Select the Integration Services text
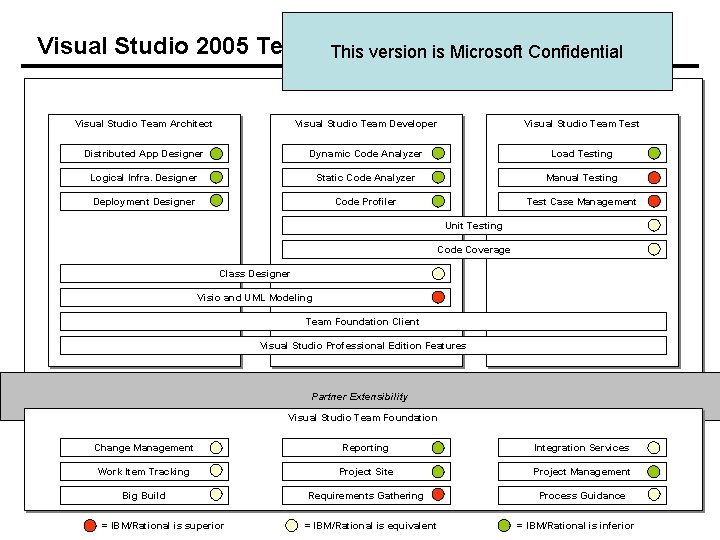720x540 pixels. [x=581, y=448]
